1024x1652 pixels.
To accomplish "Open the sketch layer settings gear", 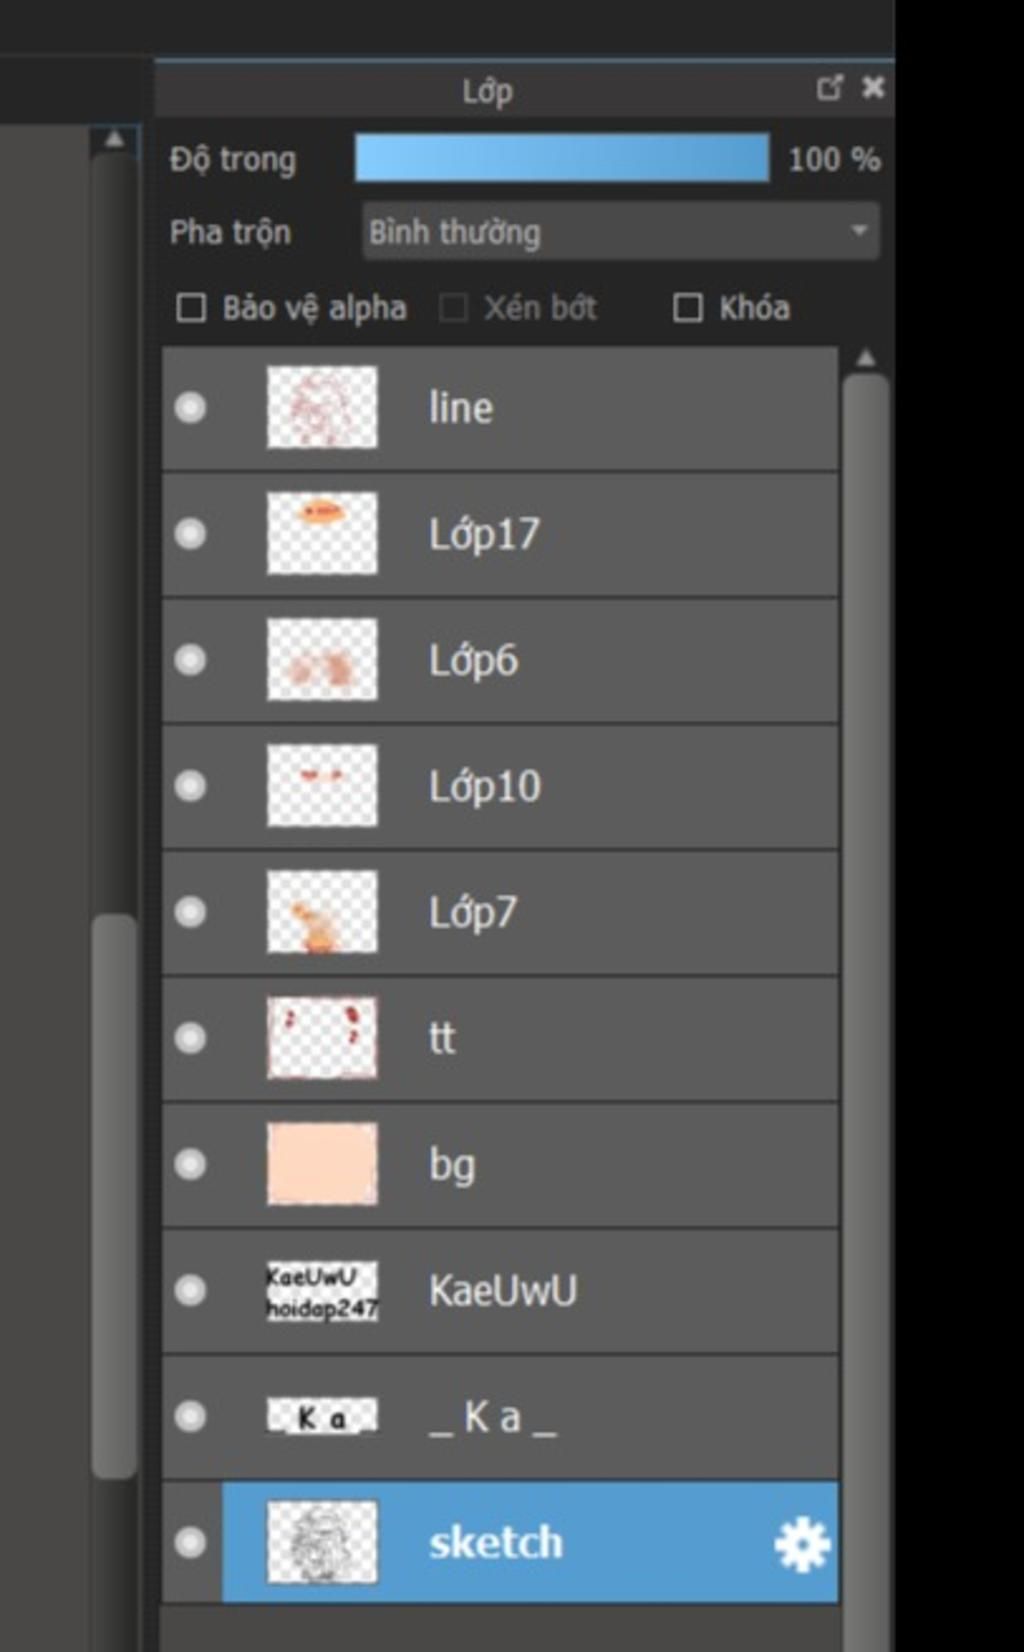I will pyautogui.click(x=802, y=1544).
